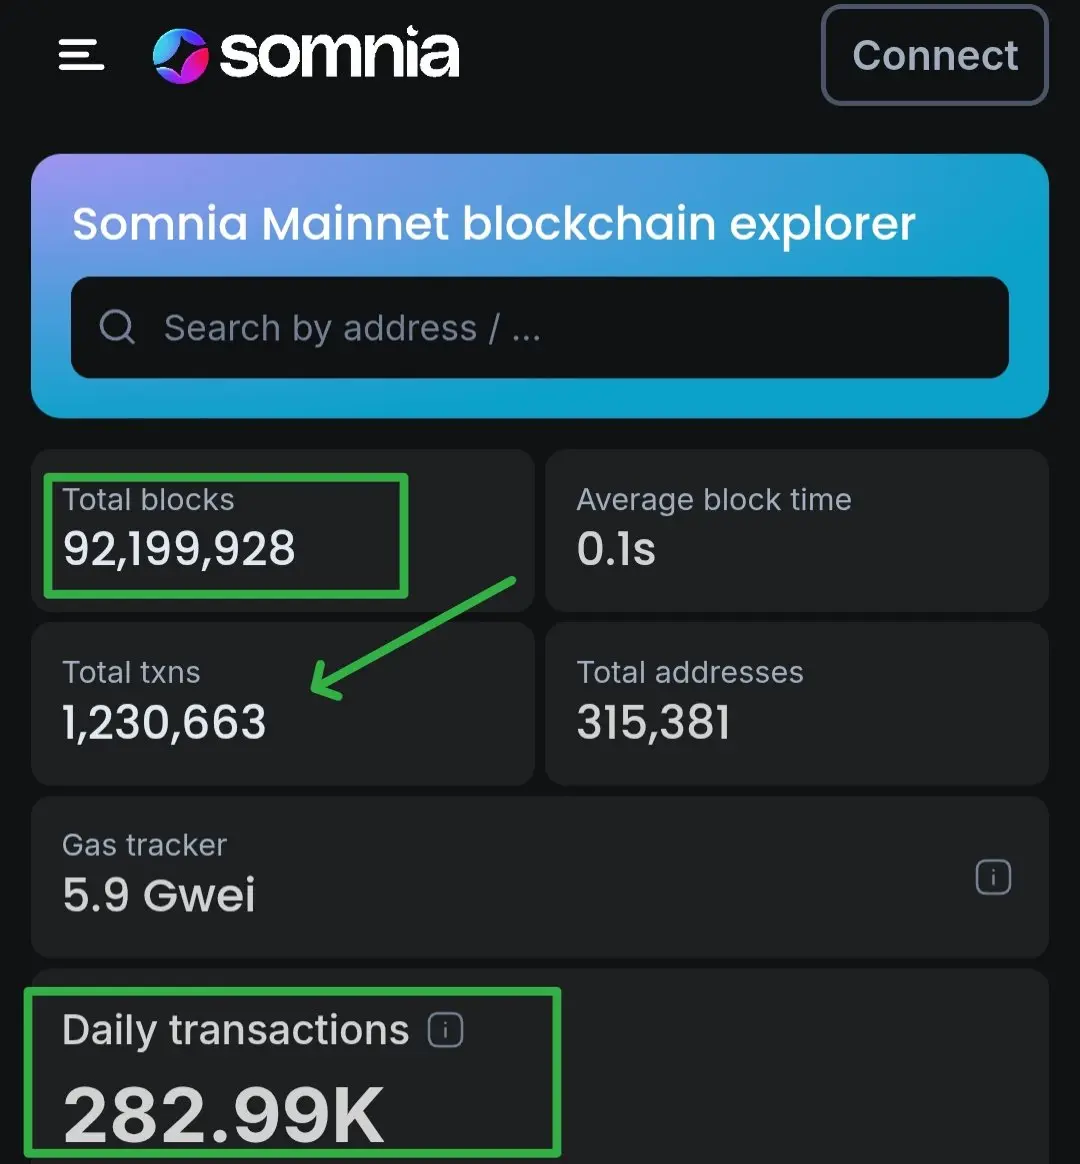1080x1164 pixels.
Task: Open the Total blocks stat card
Action: [x=283, y=531]
